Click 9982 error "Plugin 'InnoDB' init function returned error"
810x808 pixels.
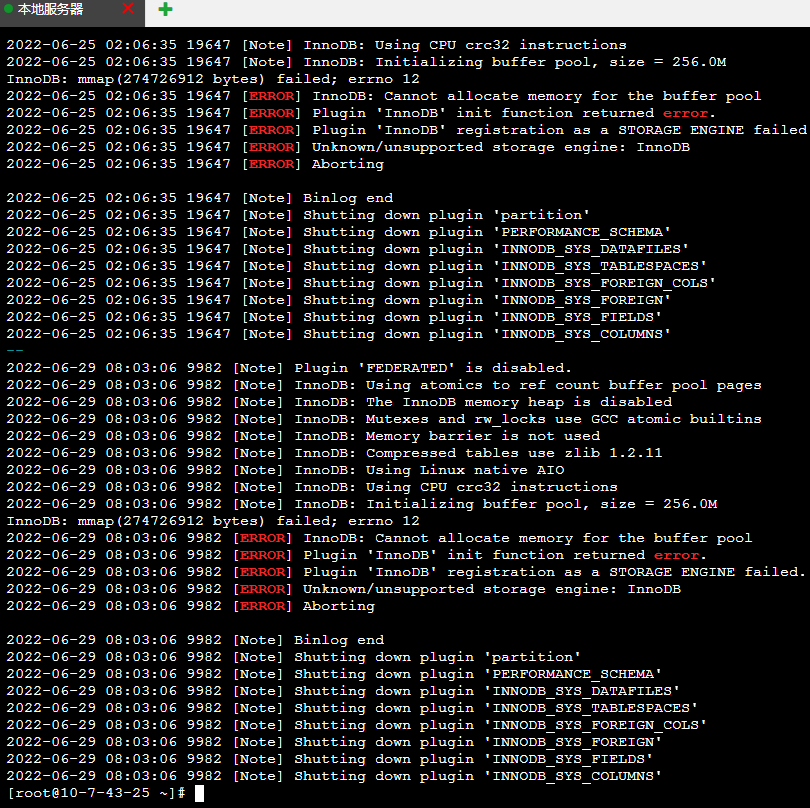tap(356, 555)
